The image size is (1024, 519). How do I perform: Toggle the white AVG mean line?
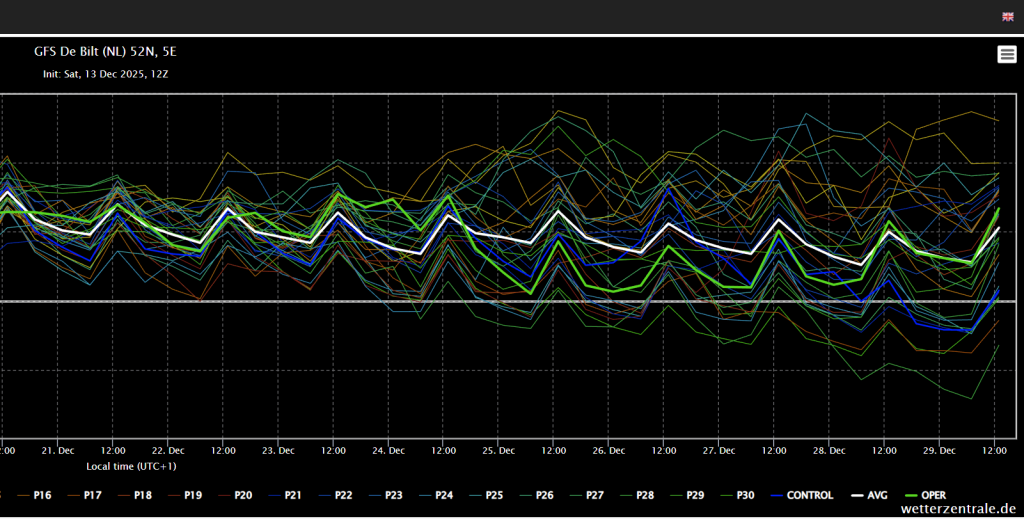coord(876,495)
